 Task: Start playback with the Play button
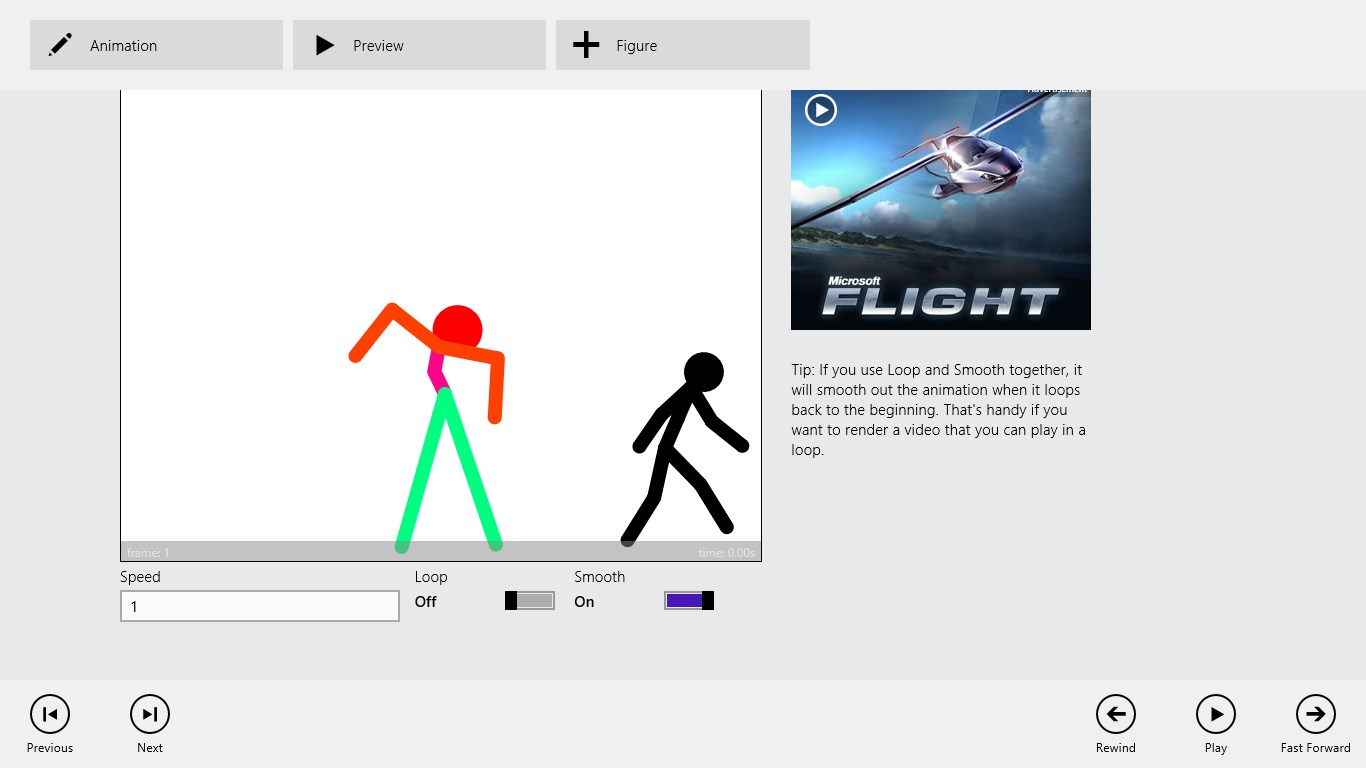(x=1215, y=714)
